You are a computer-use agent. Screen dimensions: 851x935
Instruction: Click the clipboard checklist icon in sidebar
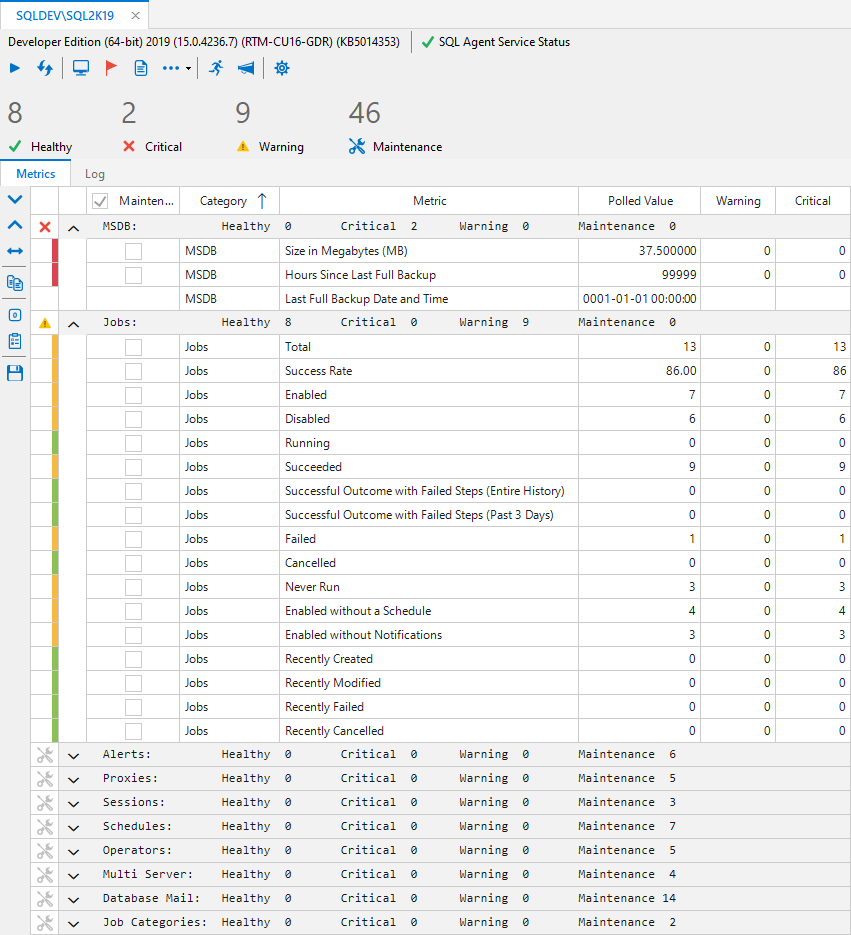pos(15,341)
